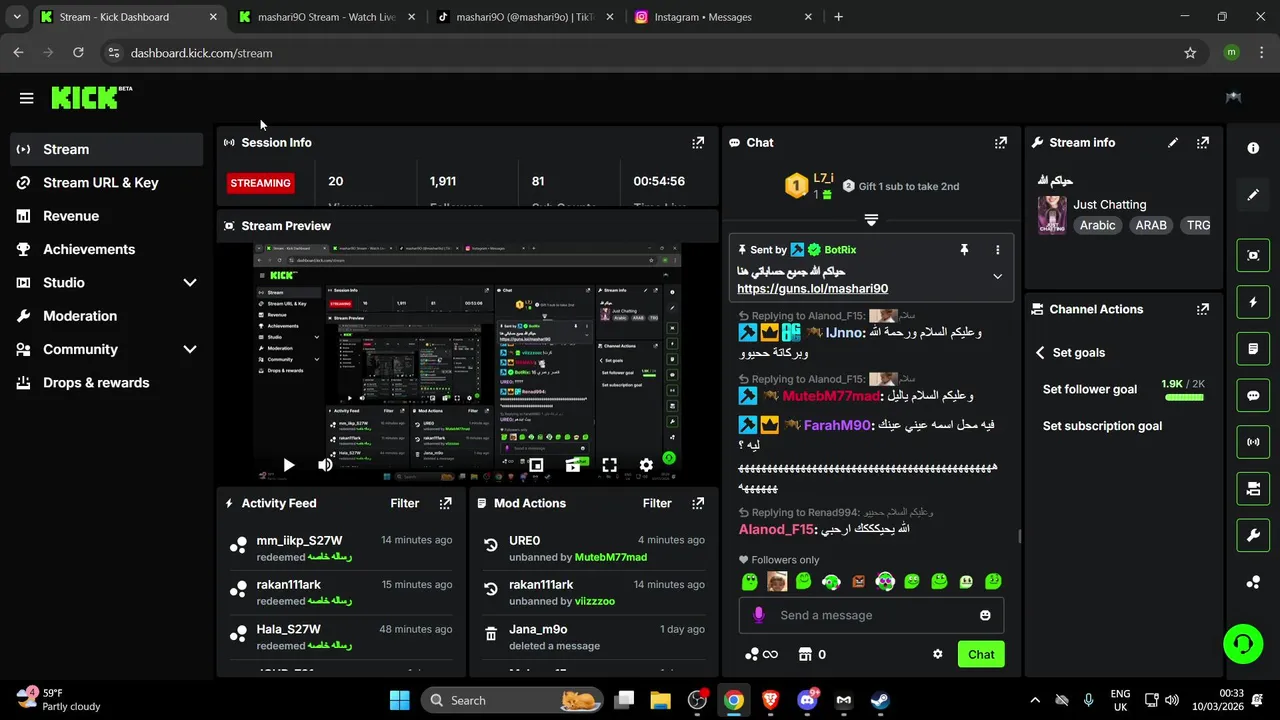Go back from Set goals

[x=1040, y=352]
